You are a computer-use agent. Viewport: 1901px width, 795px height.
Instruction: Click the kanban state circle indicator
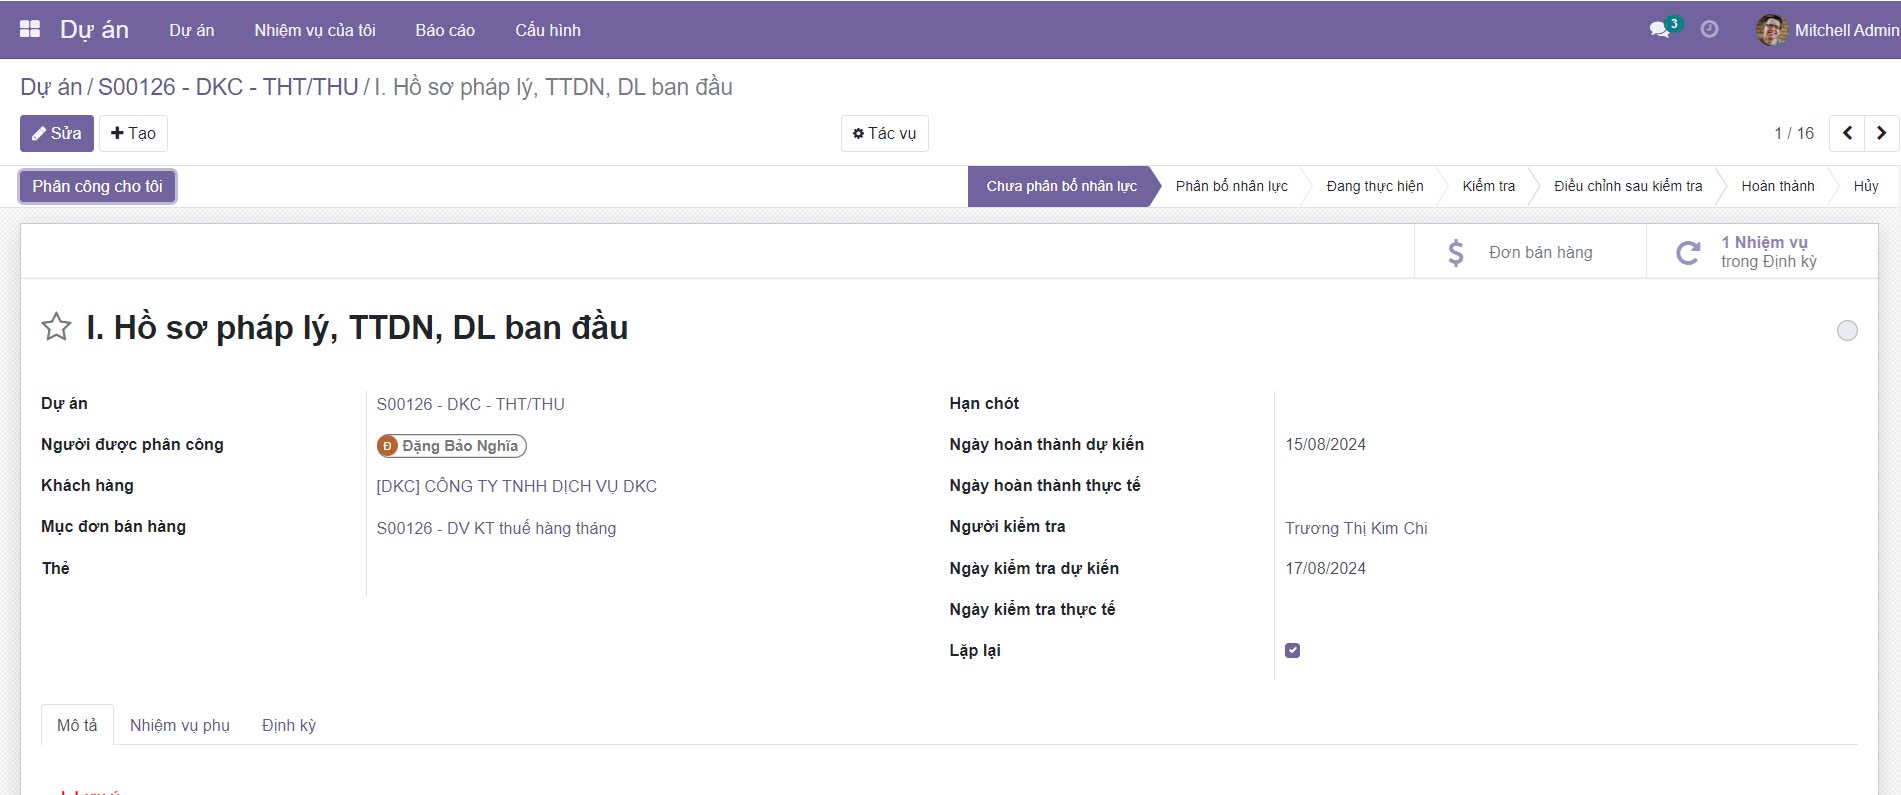pyautogui.click(x=1847, y=330)
